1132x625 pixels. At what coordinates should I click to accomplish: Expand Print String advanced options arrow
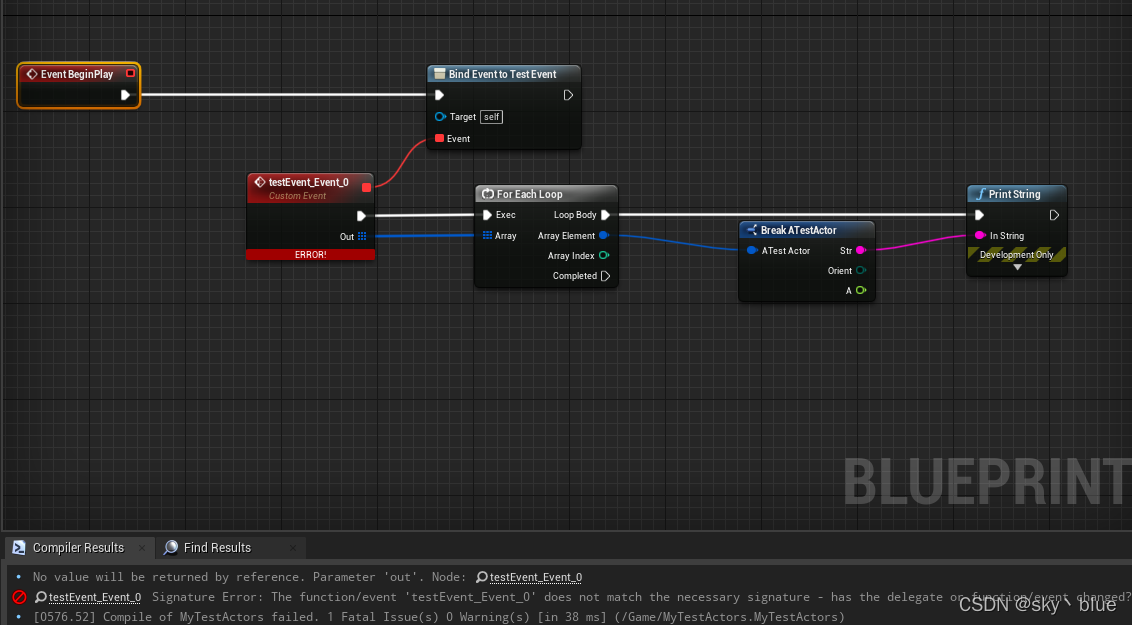pyautogui.click(x=1017, y=267)
